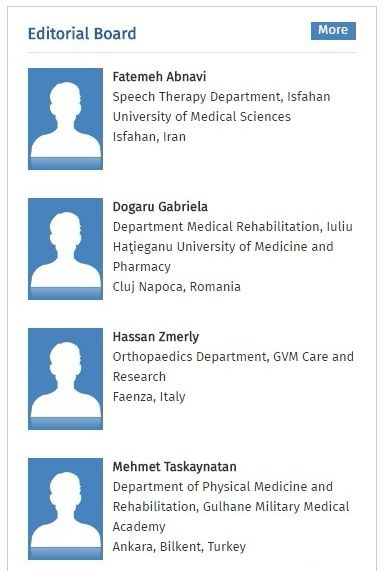Open Fatemeh Abnavi's profile avatar
The width and height of the screenshot is (383, 571).
tap(66, 119)
